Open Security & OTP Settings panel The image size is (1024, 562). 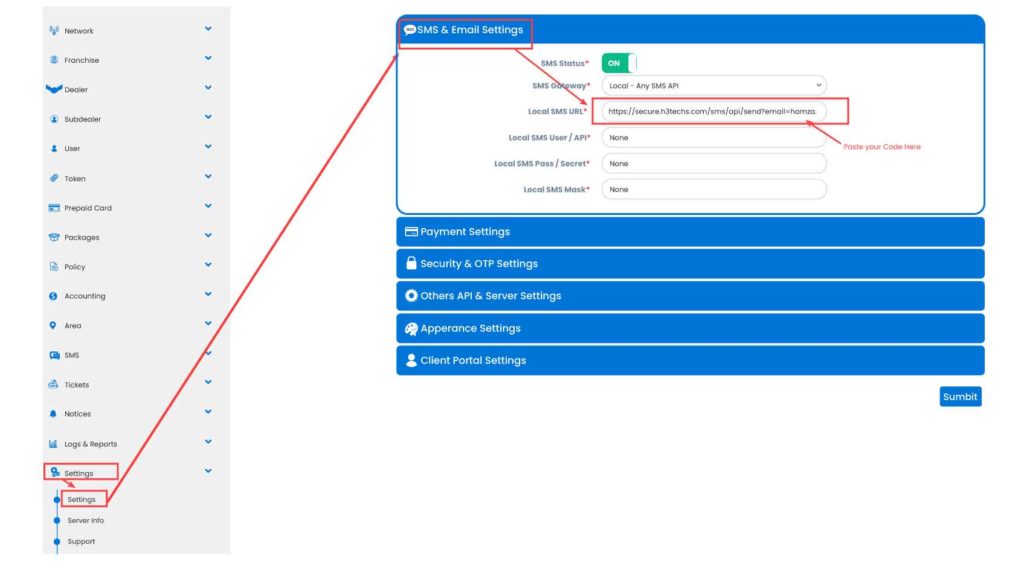coord(690,264)
